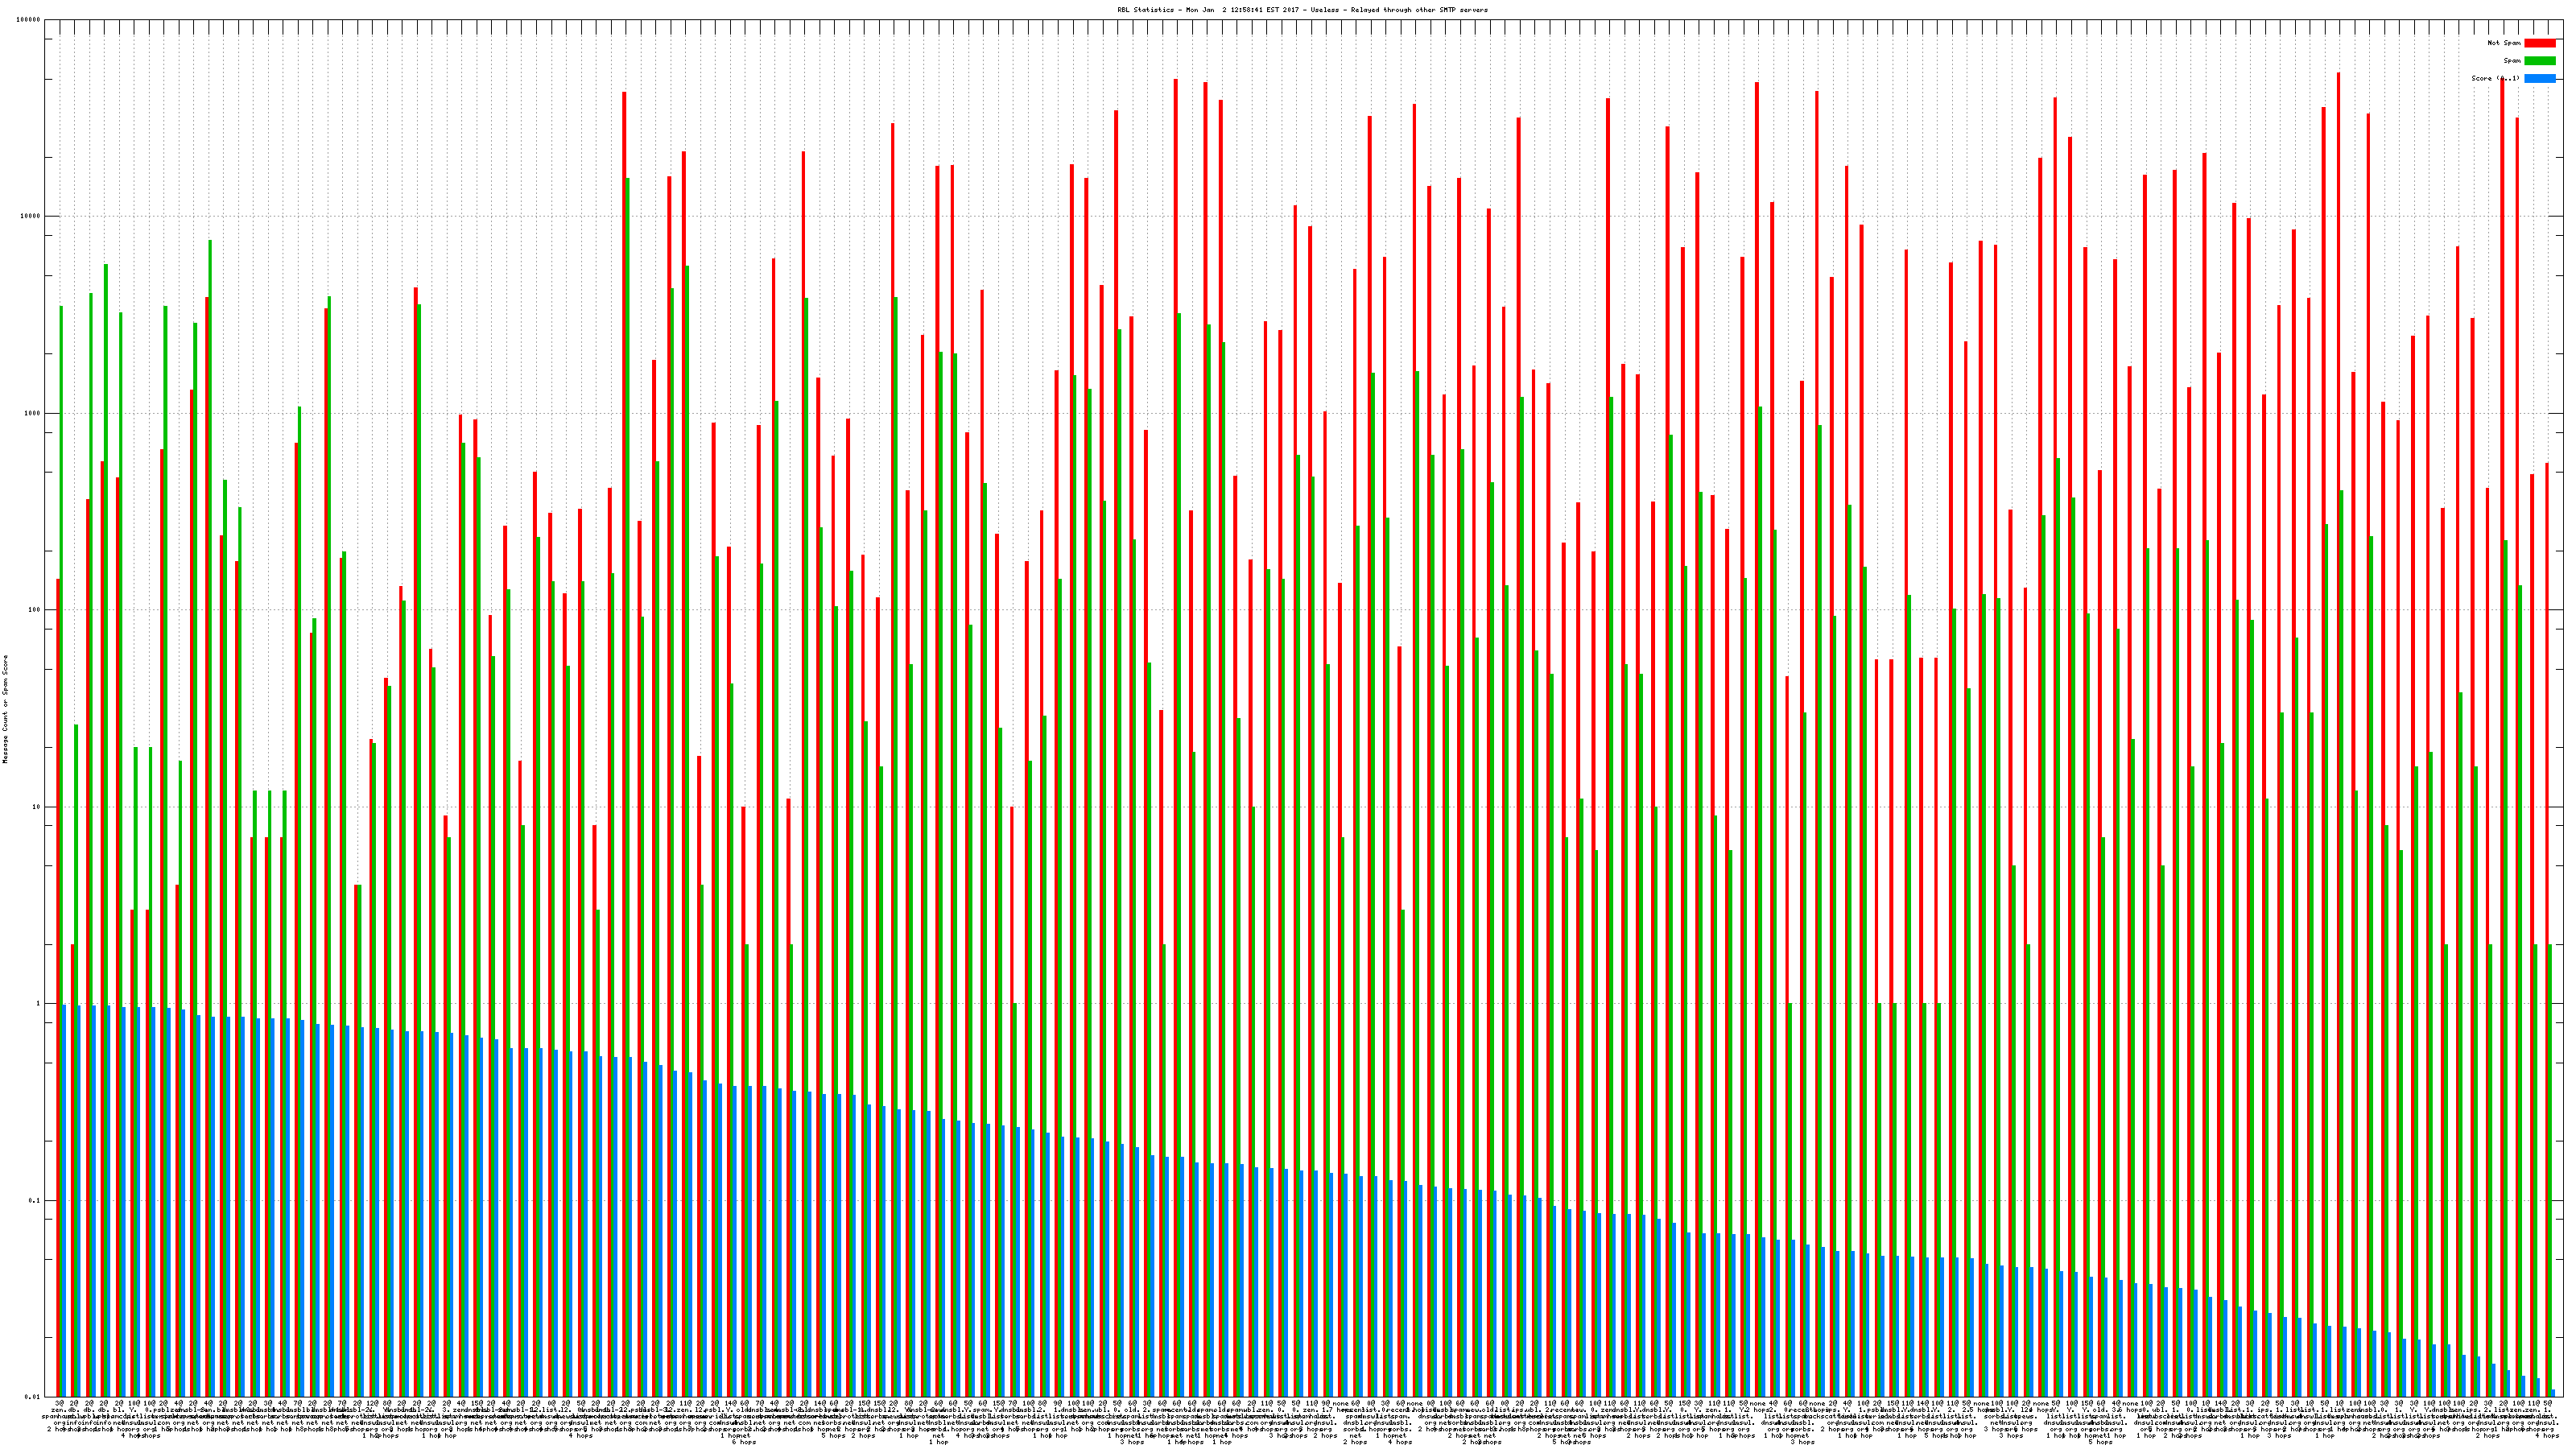Click the 0.01 y-axis tick label
The image size is (2576, 1449).
tap(33, 1397)
